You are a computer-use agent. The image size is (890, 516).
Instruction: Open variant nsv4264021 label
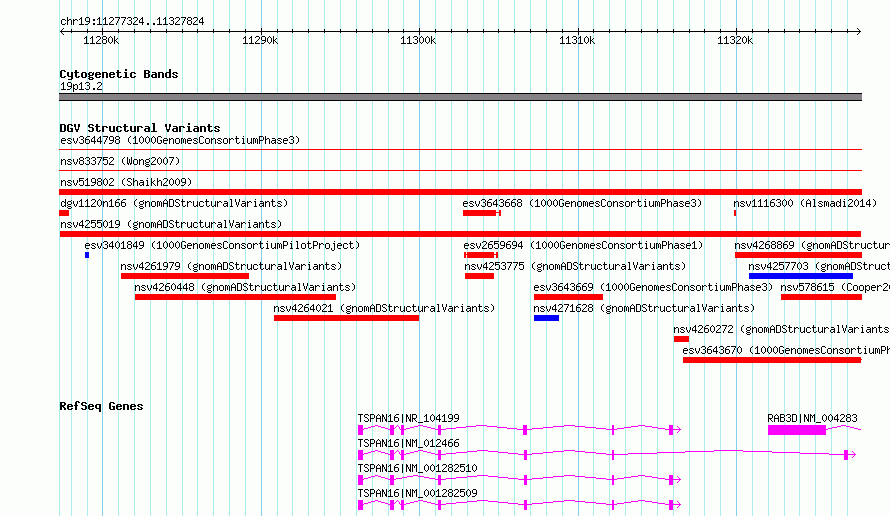(x=384, y=308)
